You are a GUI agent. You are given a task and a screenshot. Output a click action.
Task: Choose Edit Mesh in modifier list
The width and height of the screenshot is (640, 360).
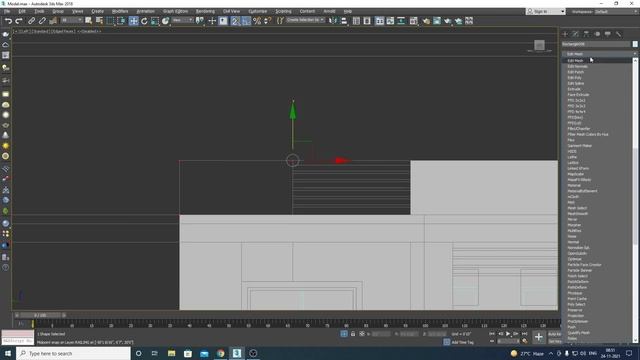(x=598, y=60)
